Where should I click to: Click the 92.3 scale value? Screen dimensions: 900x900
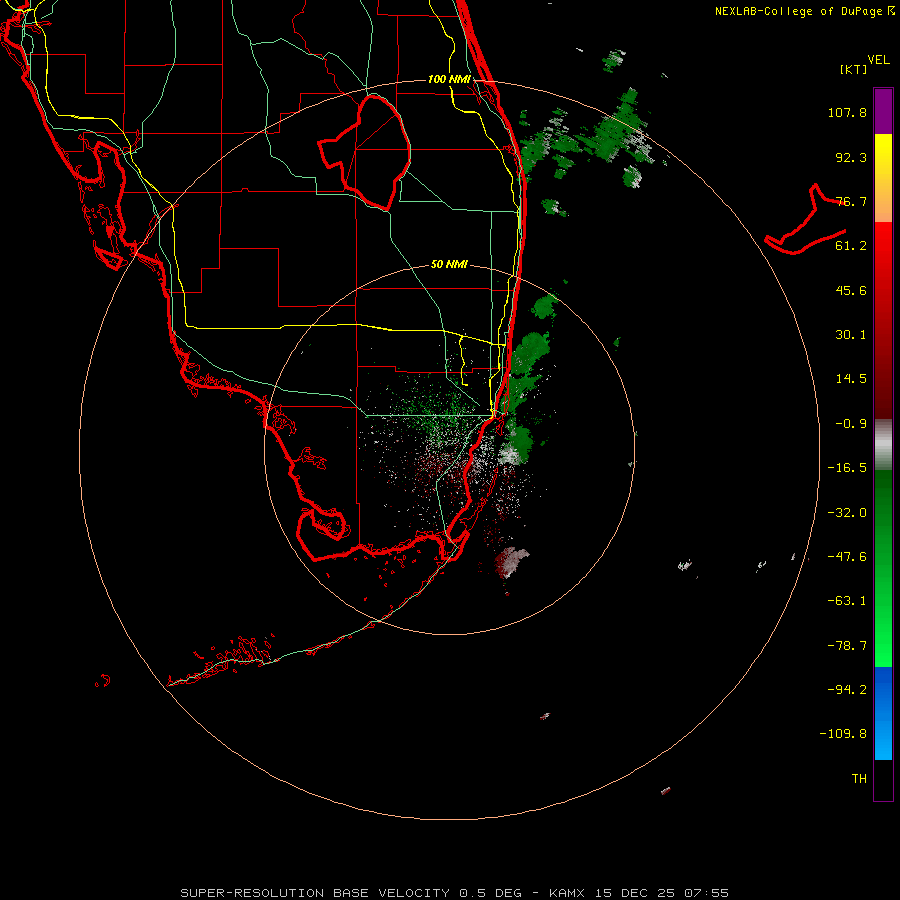pyautogui.click(x=851, y=157)
